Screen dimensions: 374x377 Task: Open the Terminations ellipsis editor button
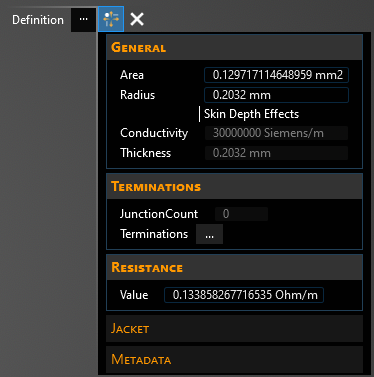209,234
